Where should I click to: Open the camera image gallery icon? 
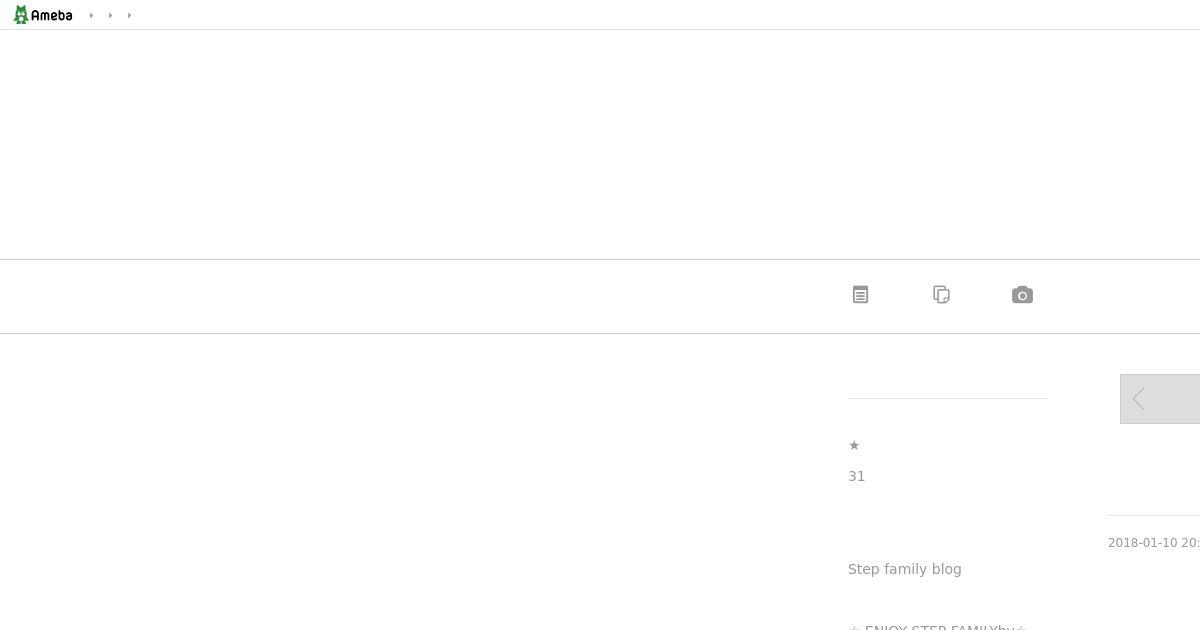1022,295
